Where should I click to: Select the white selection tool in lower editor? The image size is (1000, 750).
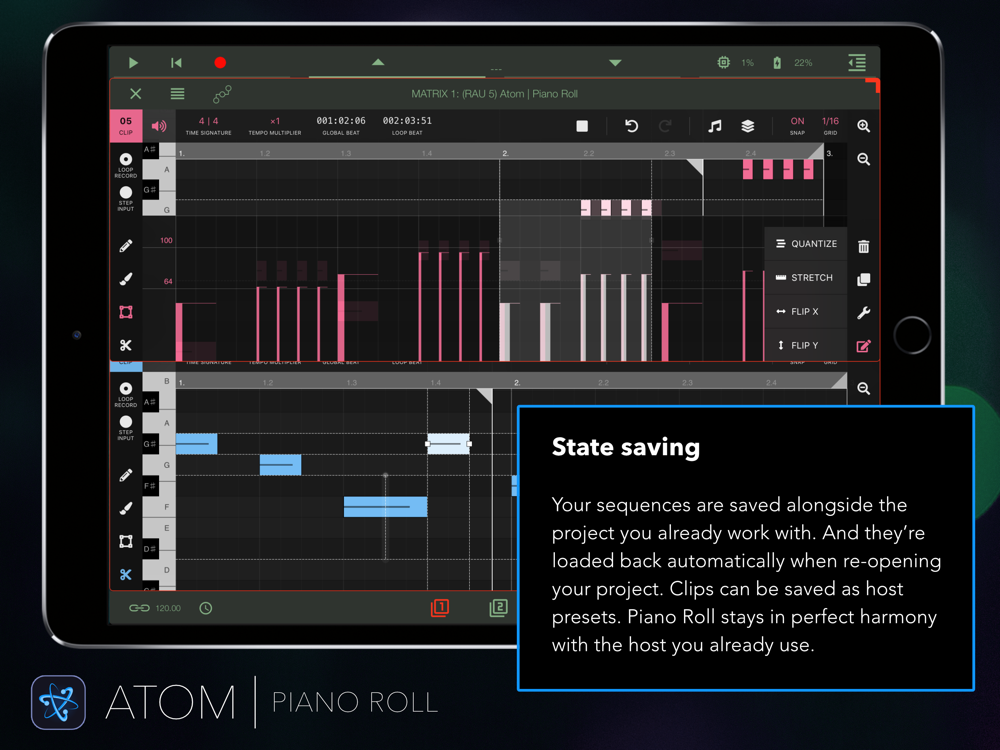(126, 541)
